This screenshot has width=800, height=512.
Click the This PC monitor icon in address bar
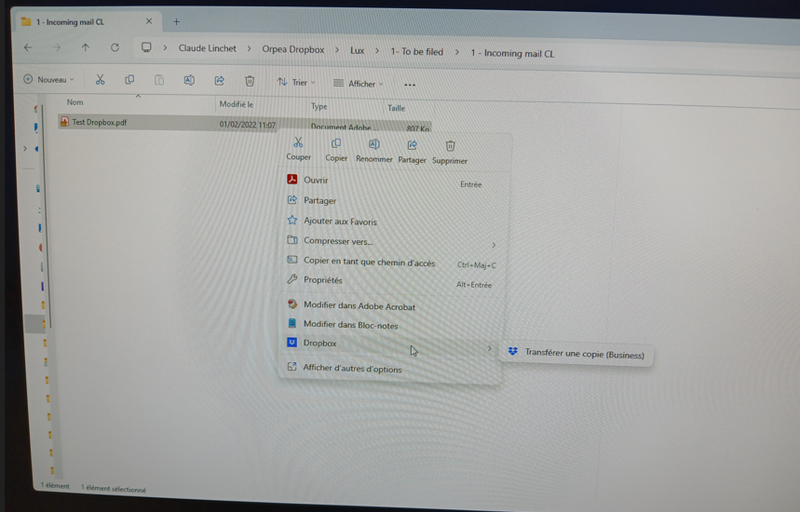(x=146, y=47)
